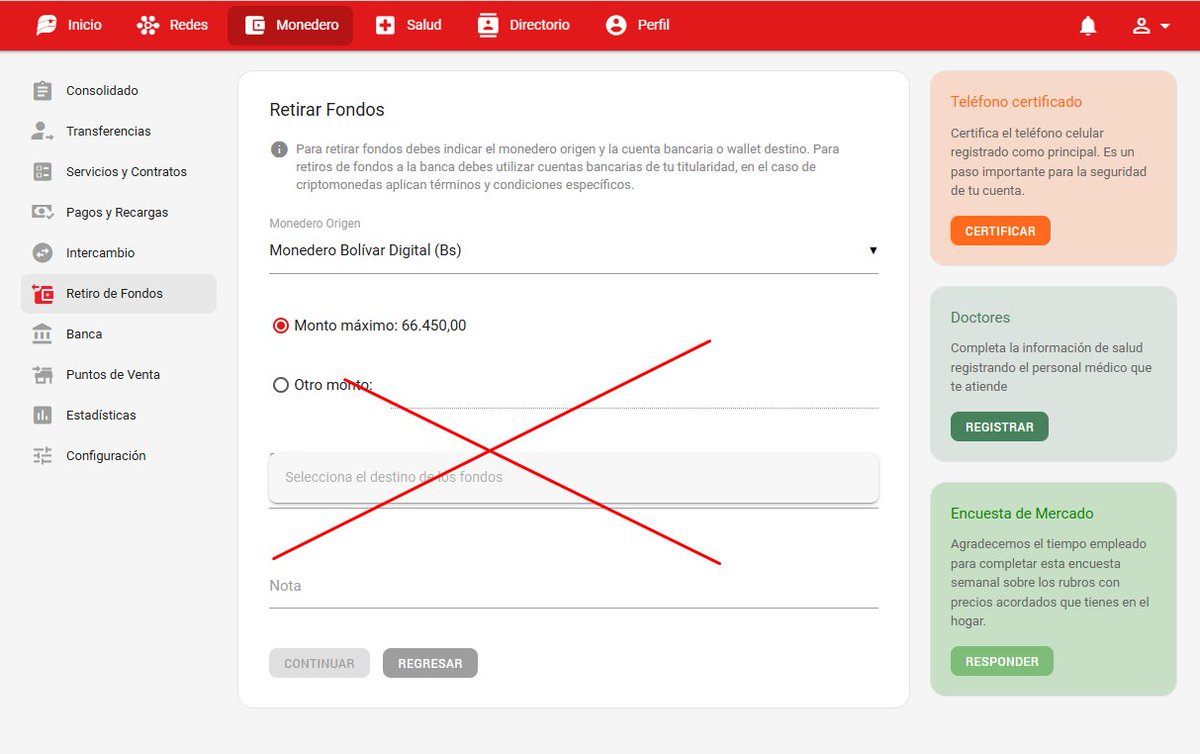Click the Retirar Fondos title
The image size is (1200, 754).
pos(327,110)
